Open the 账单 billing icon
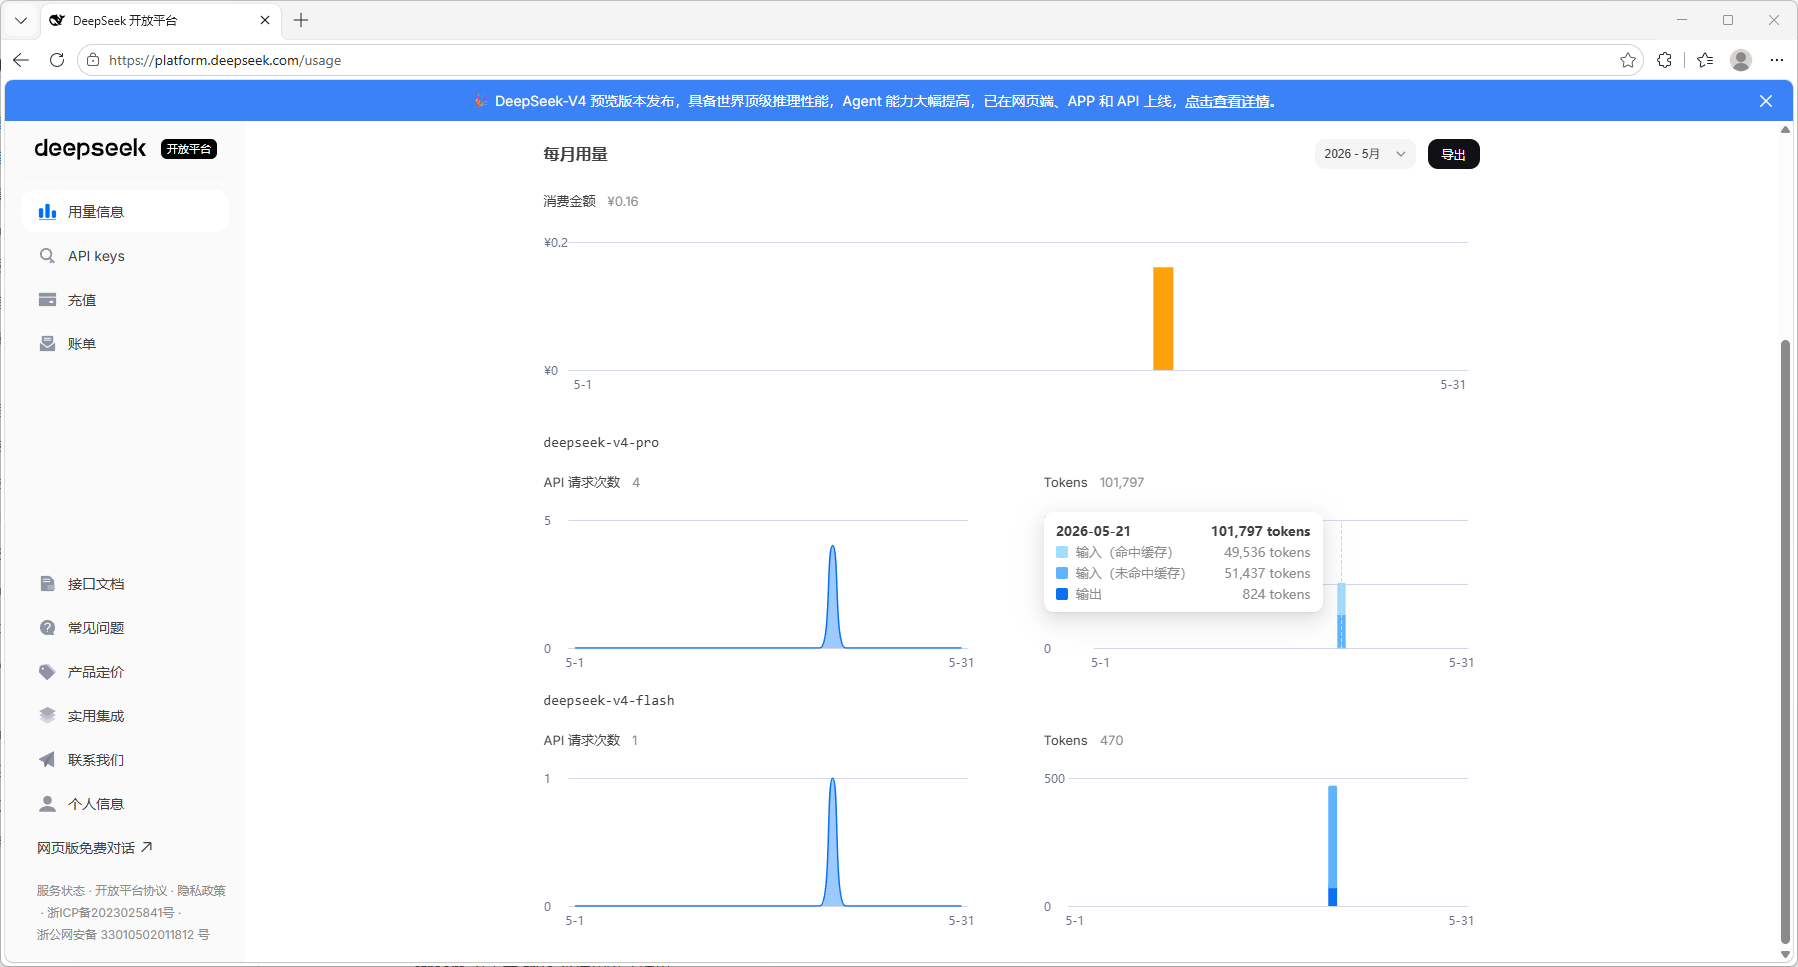Screen dimensions: 1798x967 (47, 344)
